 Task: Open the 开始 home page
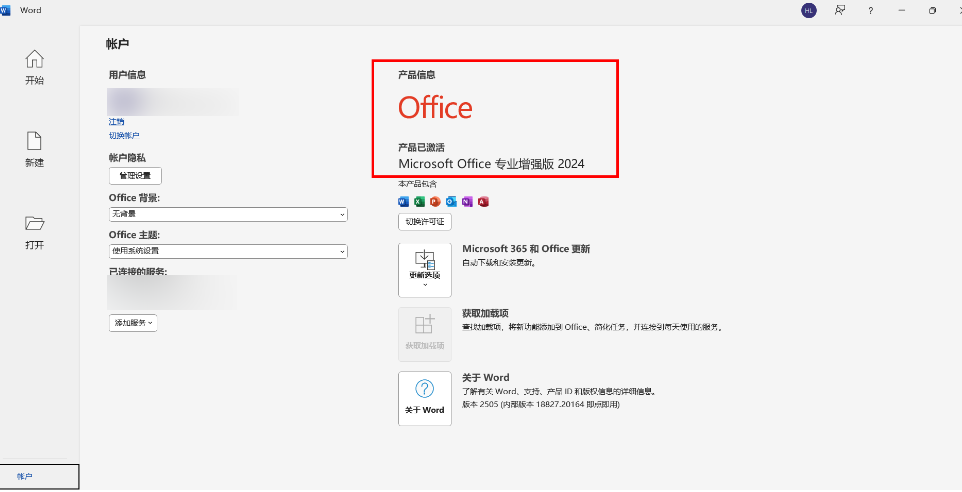(34, 67)
